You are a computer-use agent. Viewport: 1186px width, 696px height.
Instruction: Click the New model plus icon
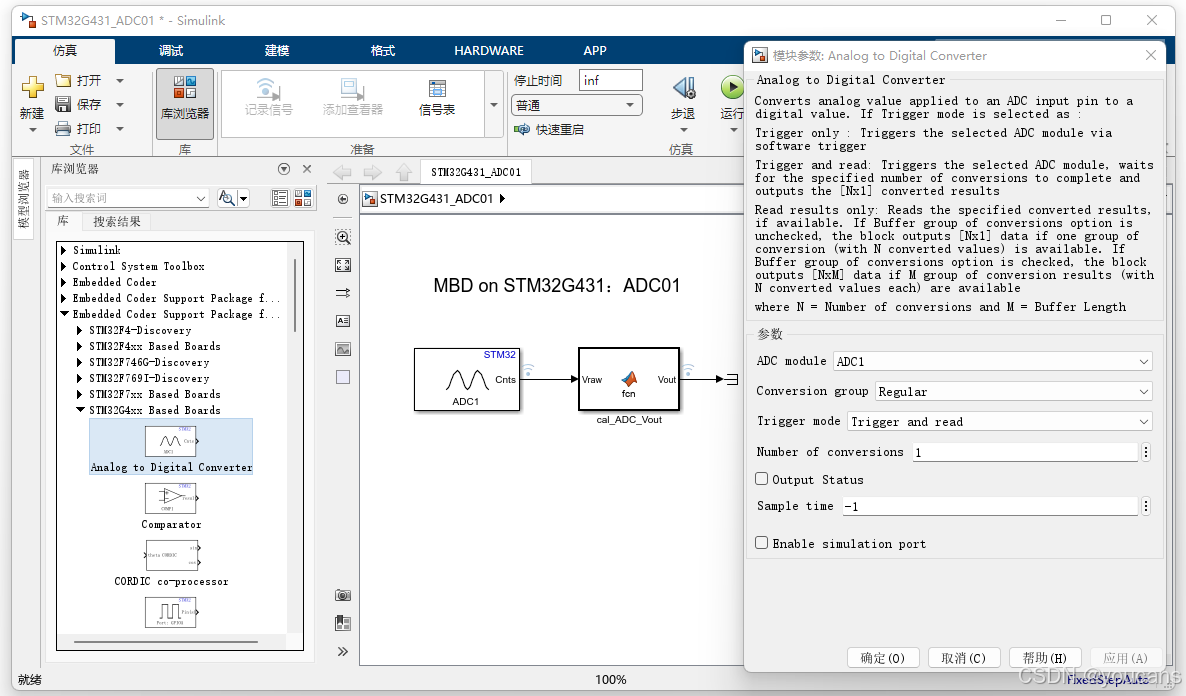[x=32, y=88]
